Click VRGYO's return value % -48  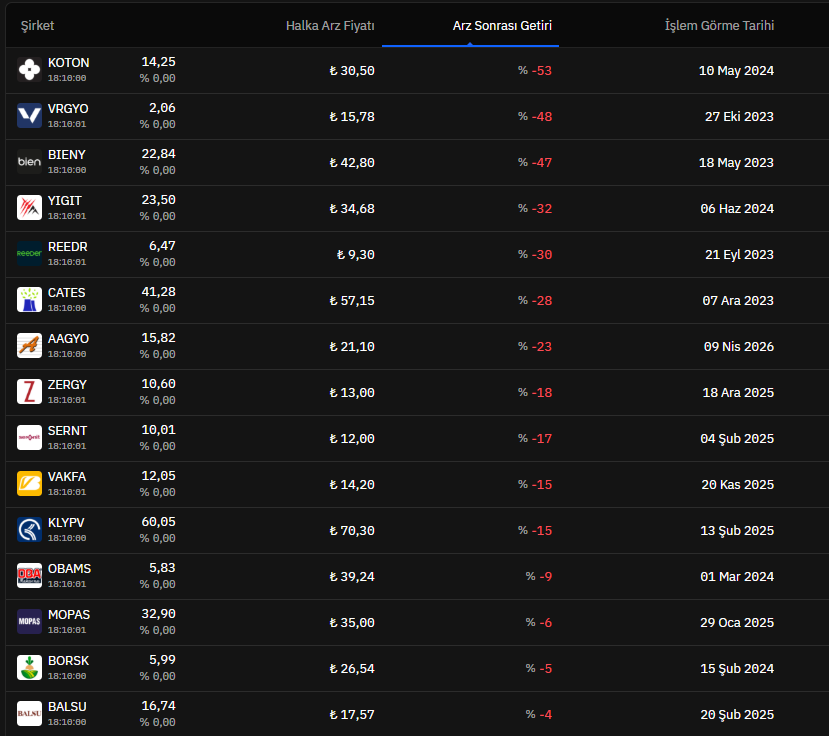(535, 116)
